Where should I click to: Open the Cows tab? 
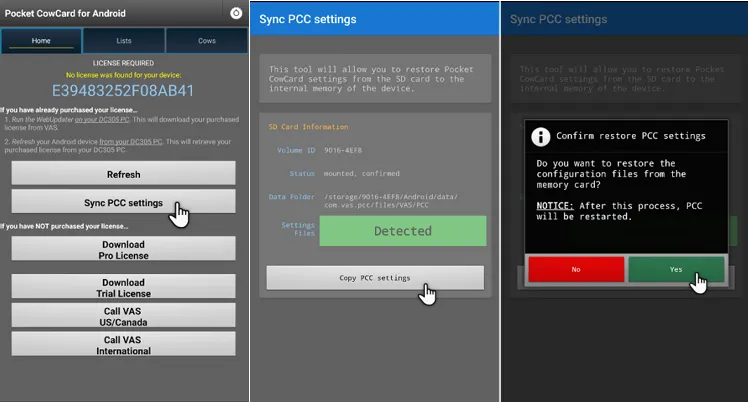pyautogui.click(x=207, y=41)
